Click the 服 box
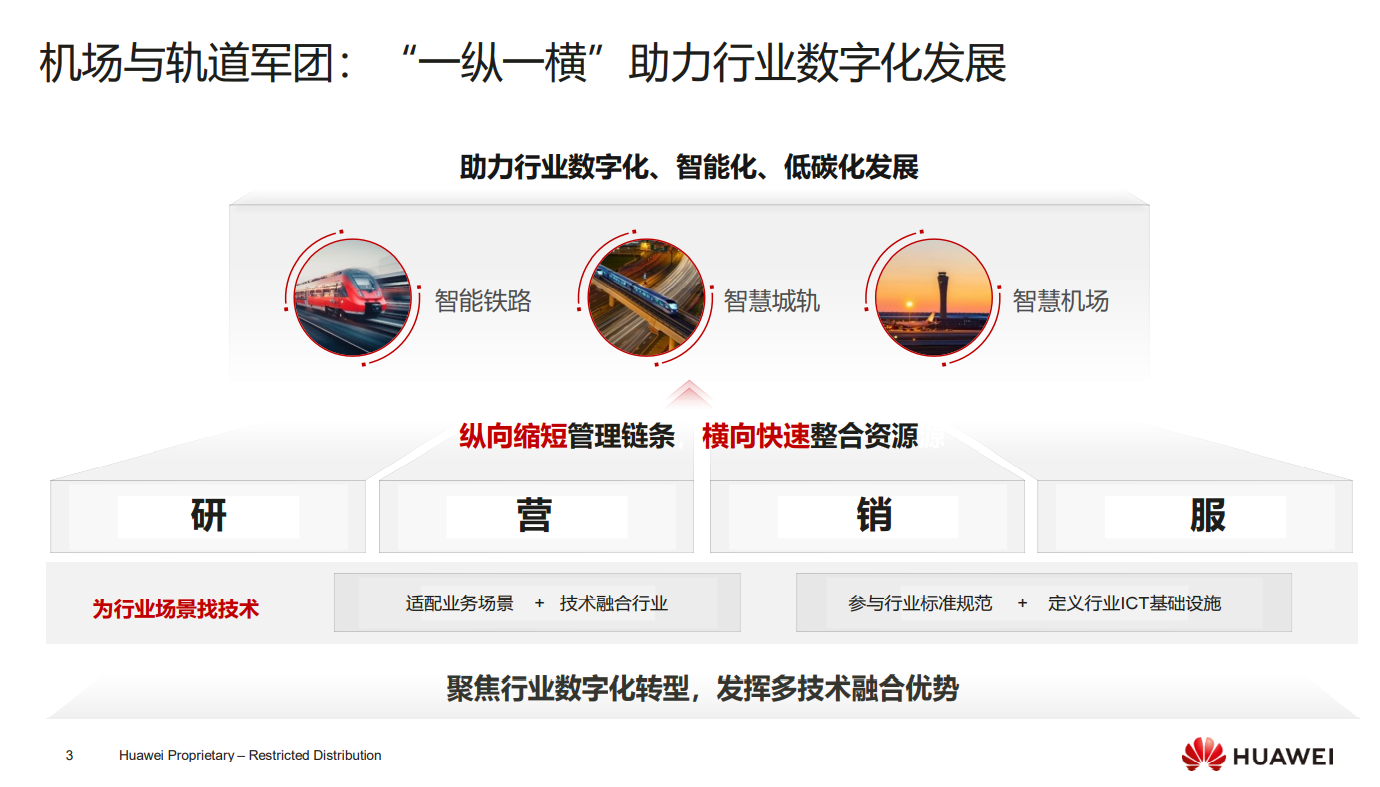 coord(1195,516)
